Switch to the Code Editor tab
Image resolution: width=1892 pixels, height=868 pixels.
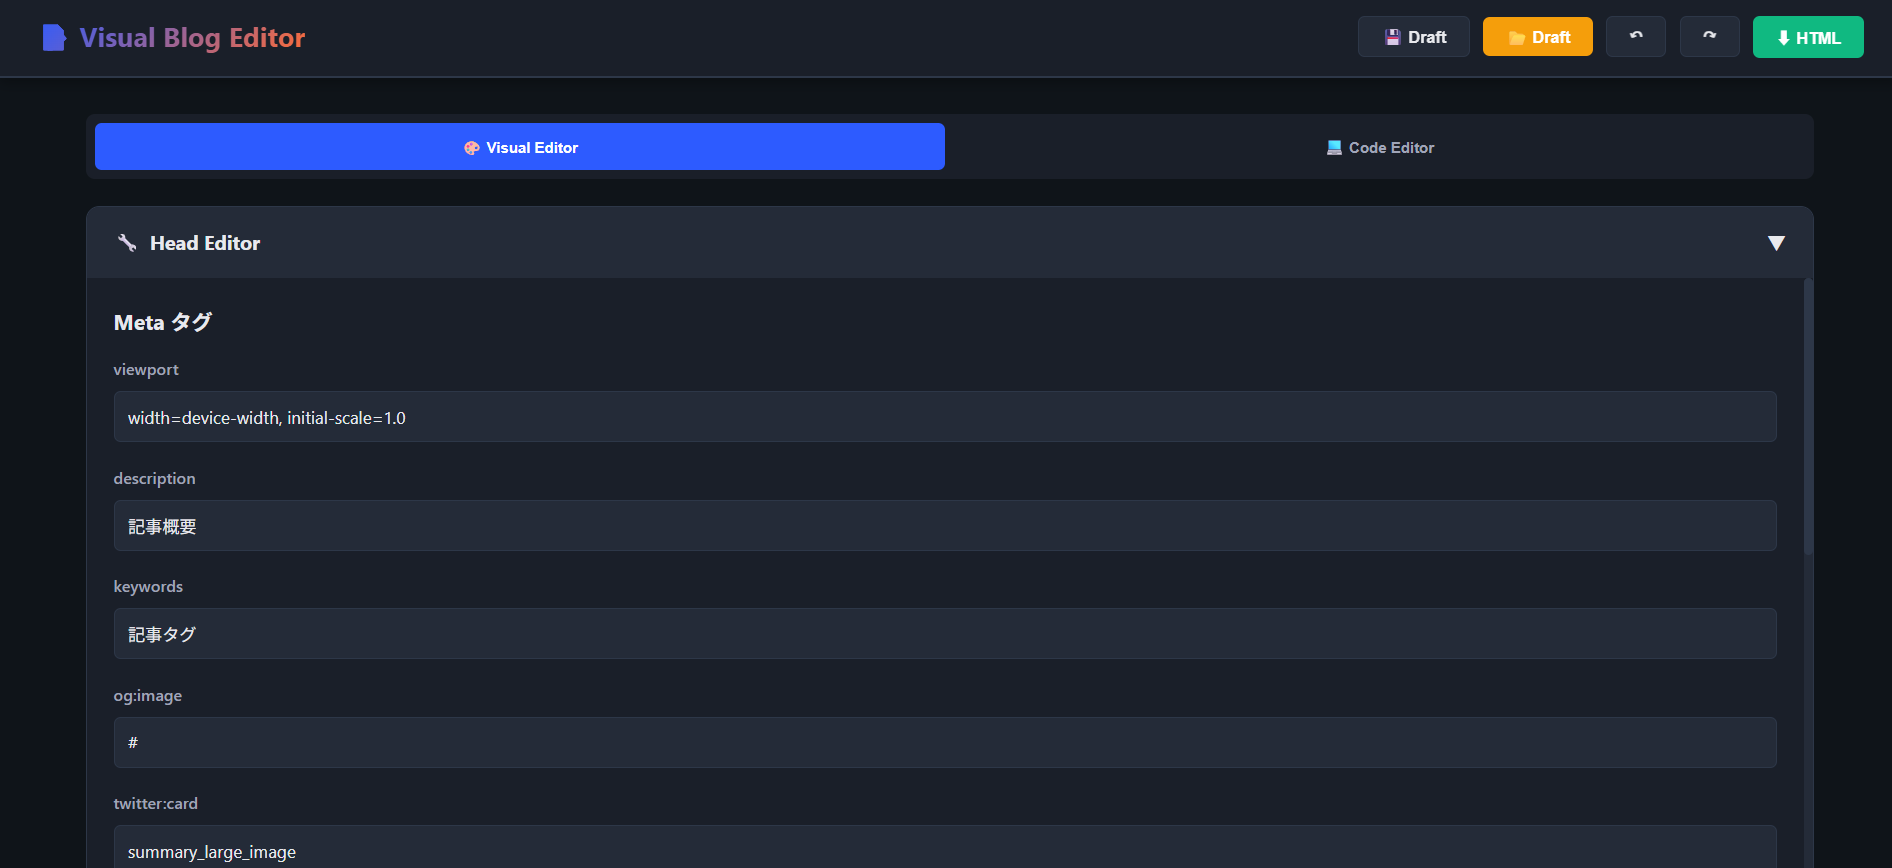[x=1379, y=147]
